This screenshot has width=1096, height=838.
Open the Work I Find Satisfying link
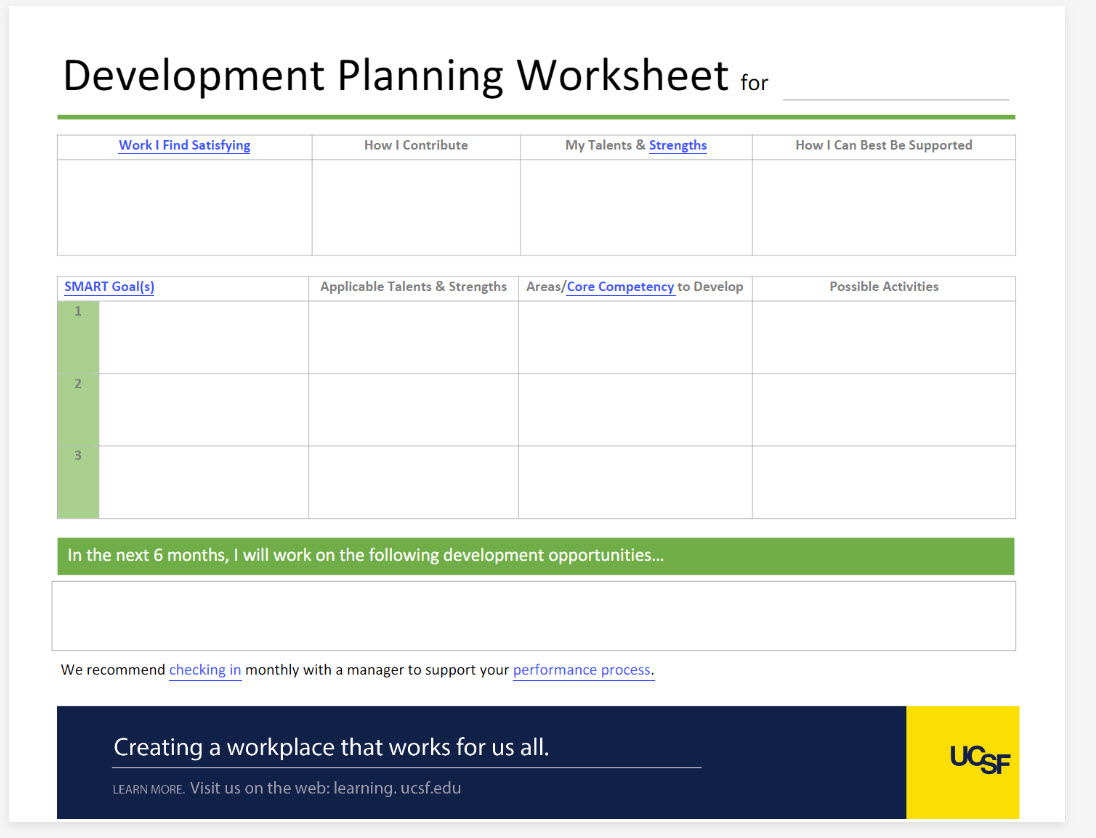click(x=184, y=145)
